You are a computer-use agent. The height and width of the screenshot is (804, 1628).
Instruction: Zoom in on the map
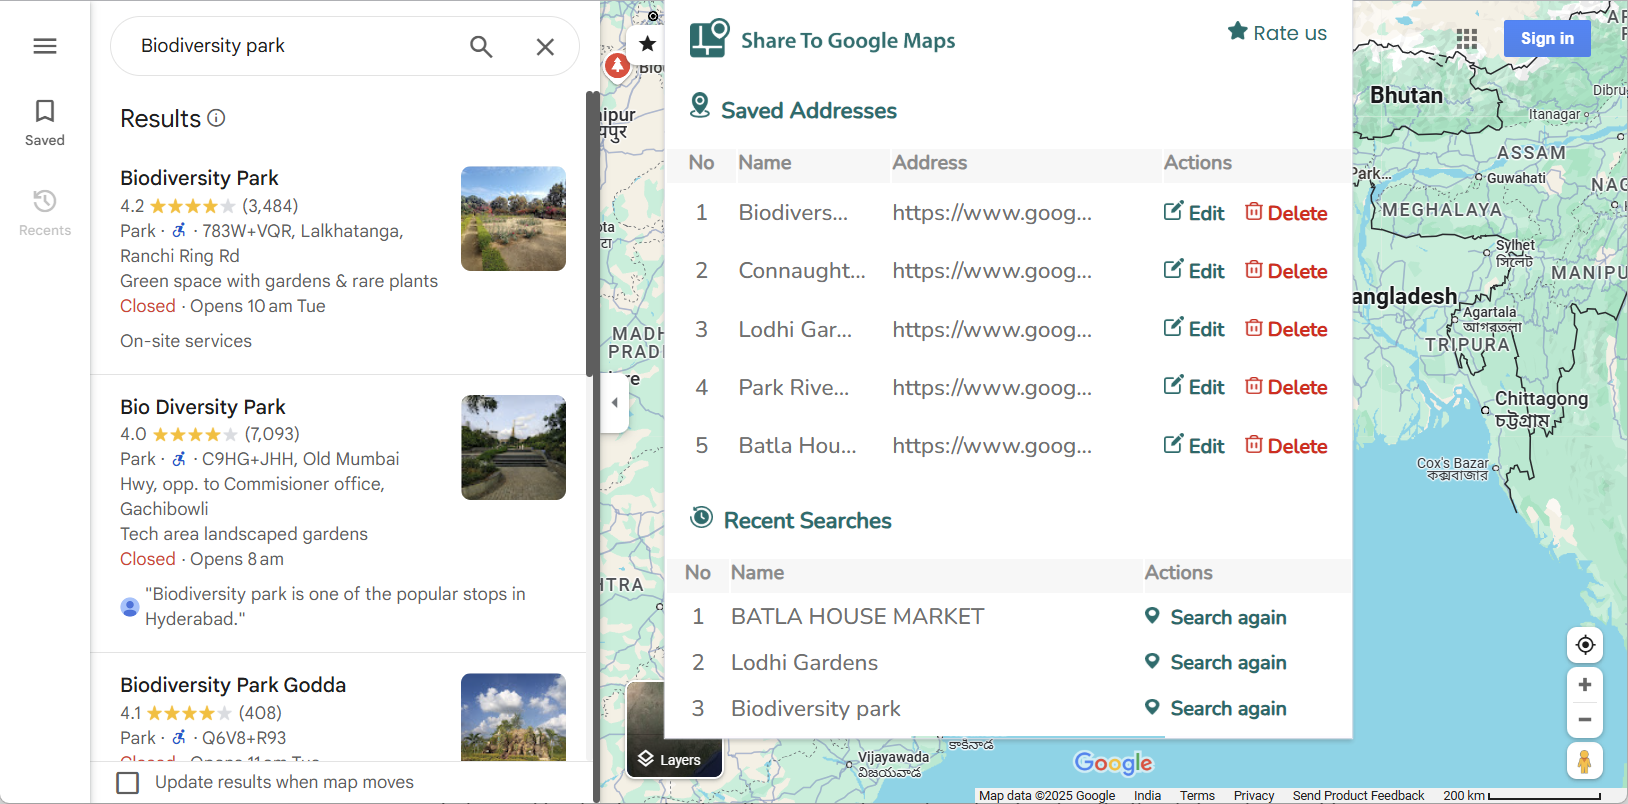click(x=1585, y=685)
